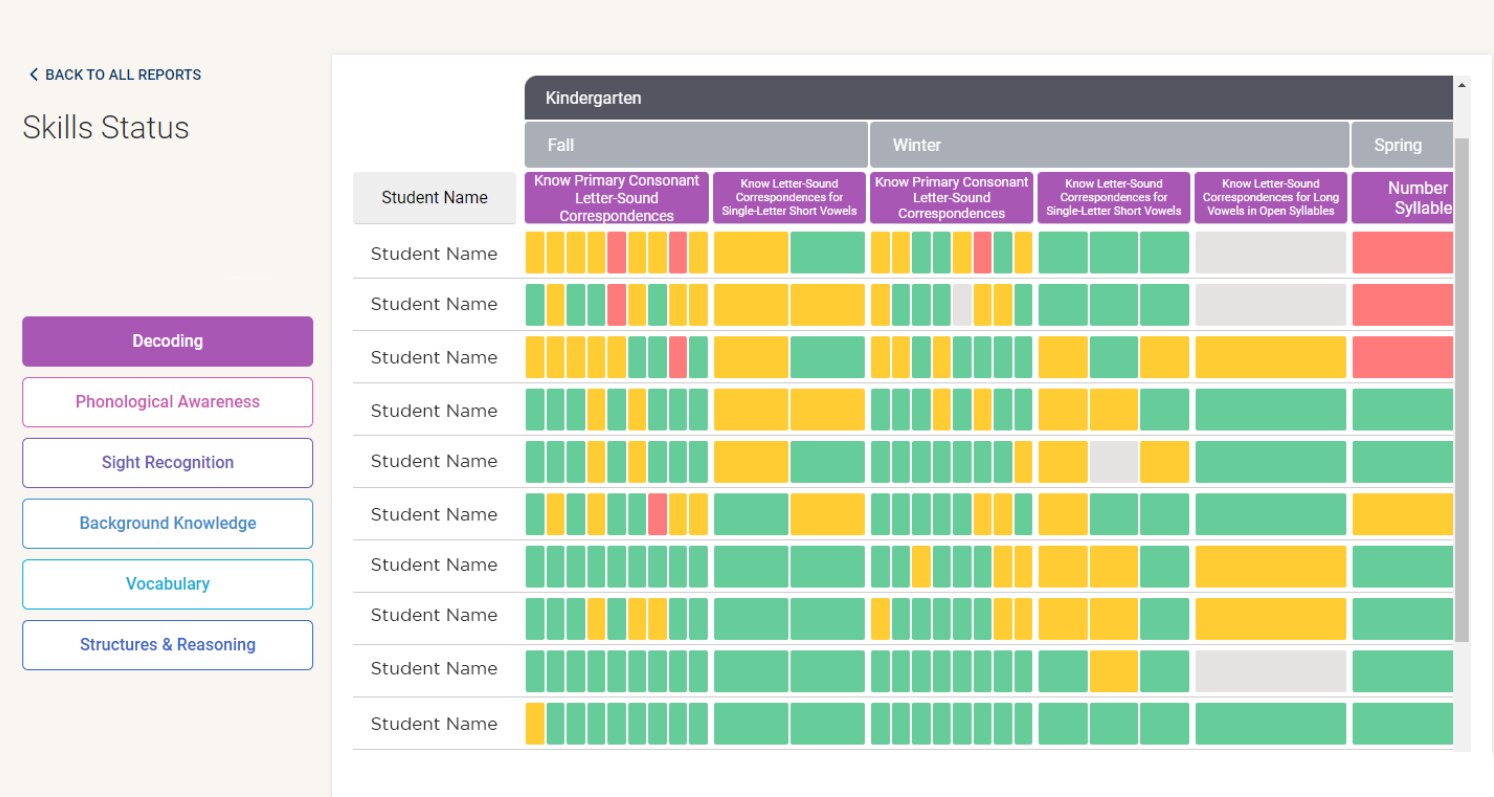
Task: Click first student's red Spring cell
Action: click(1402, 253)
